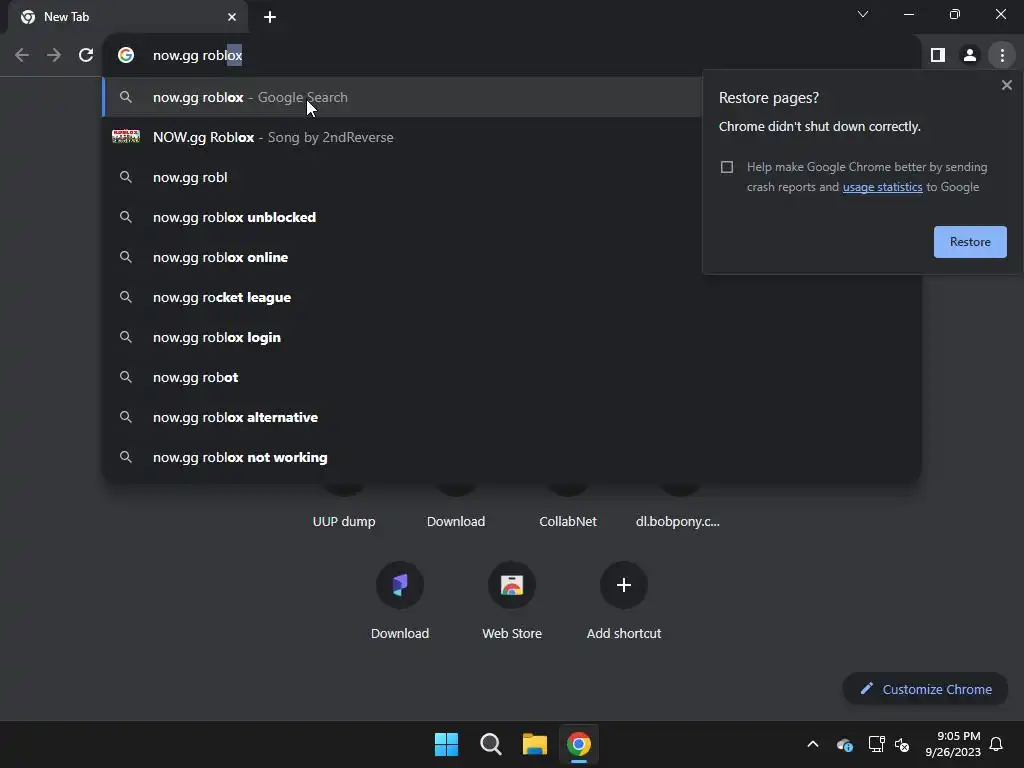Click search icon beside 'now.gg robot'
This screenshot has width=1024, height=768.
(126, 377)
